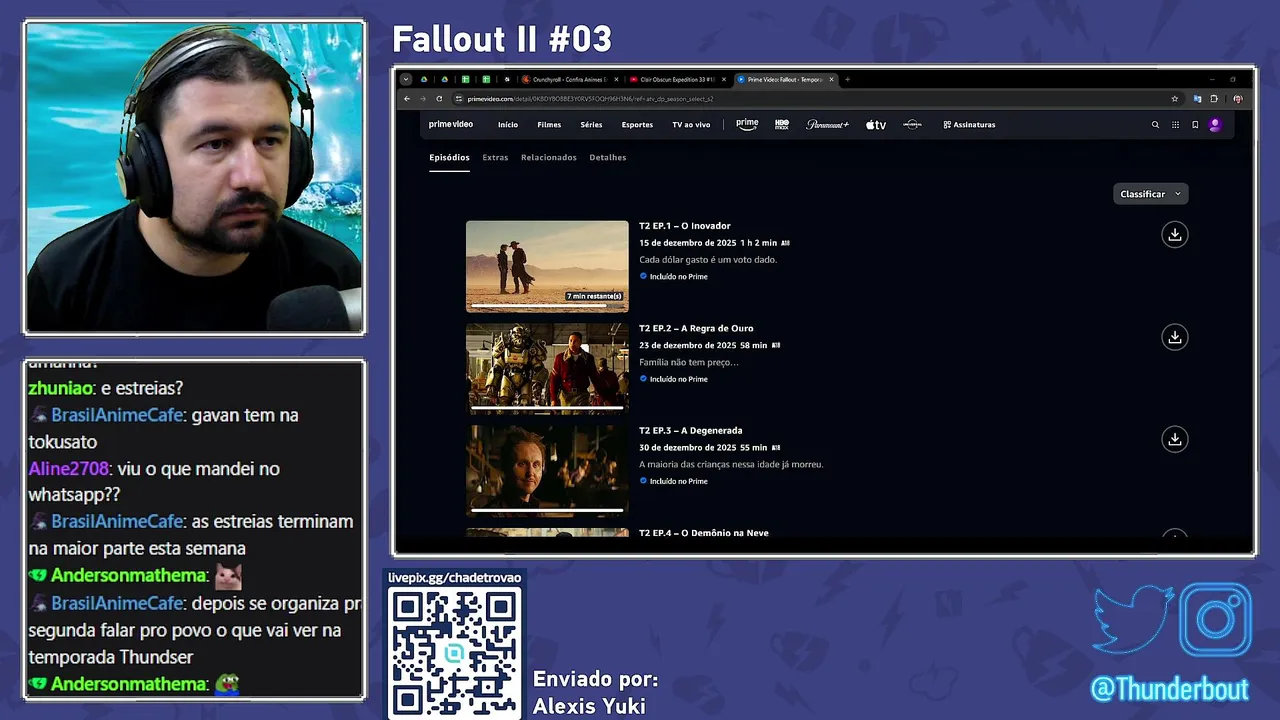Open the tab search dropdown arrow
The height and width of the screenshot is (720, 1280).
click(406, 79)
